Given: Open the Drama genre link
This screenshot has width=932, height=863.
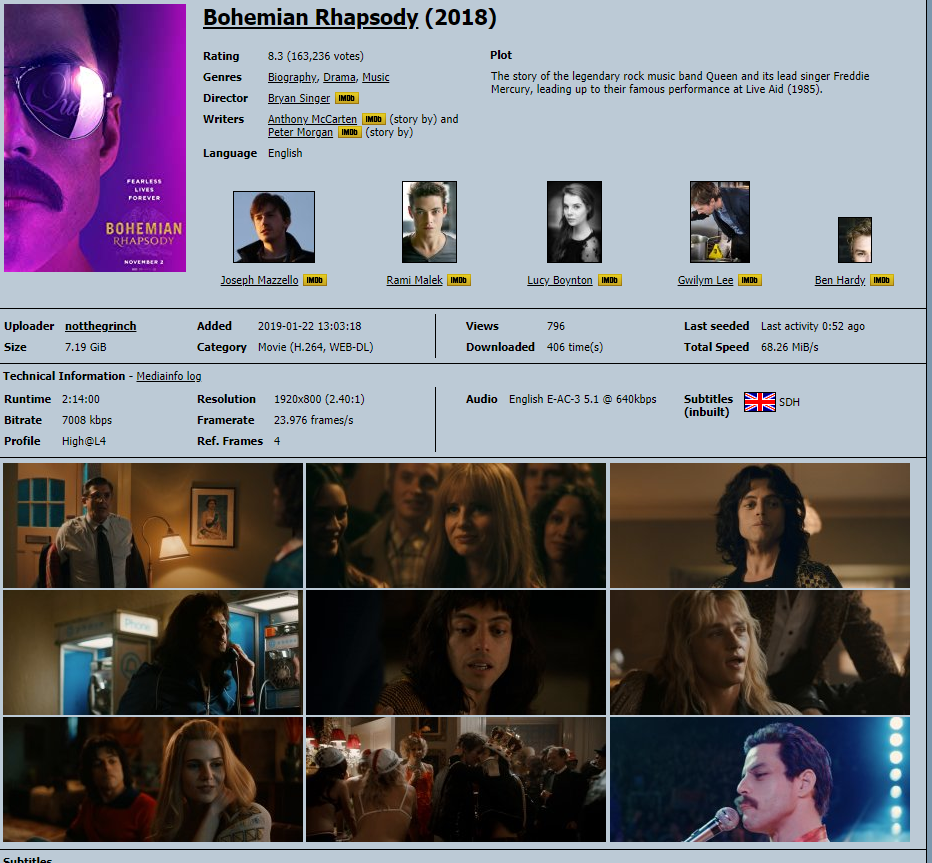Looking at the screenshot, I should click(x=339, y=77).
